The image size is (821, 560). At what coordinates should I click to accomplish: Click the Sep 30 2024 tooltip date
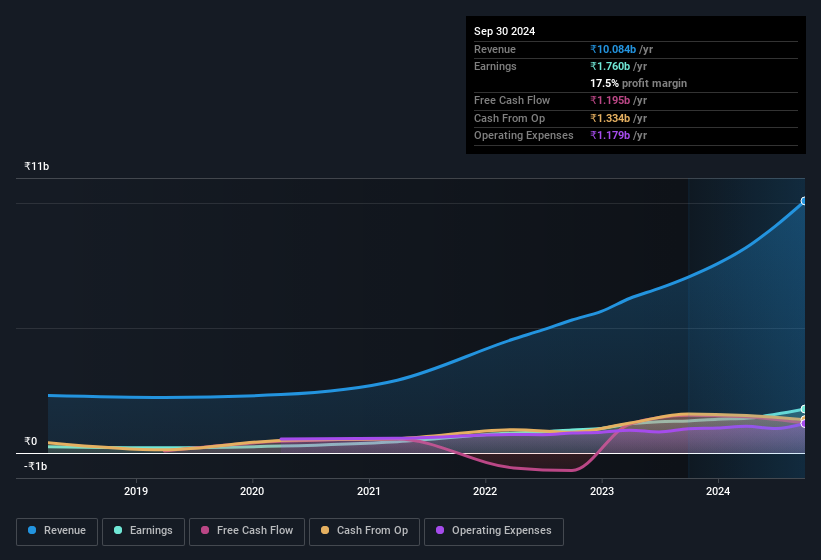(x=504, y=31)
